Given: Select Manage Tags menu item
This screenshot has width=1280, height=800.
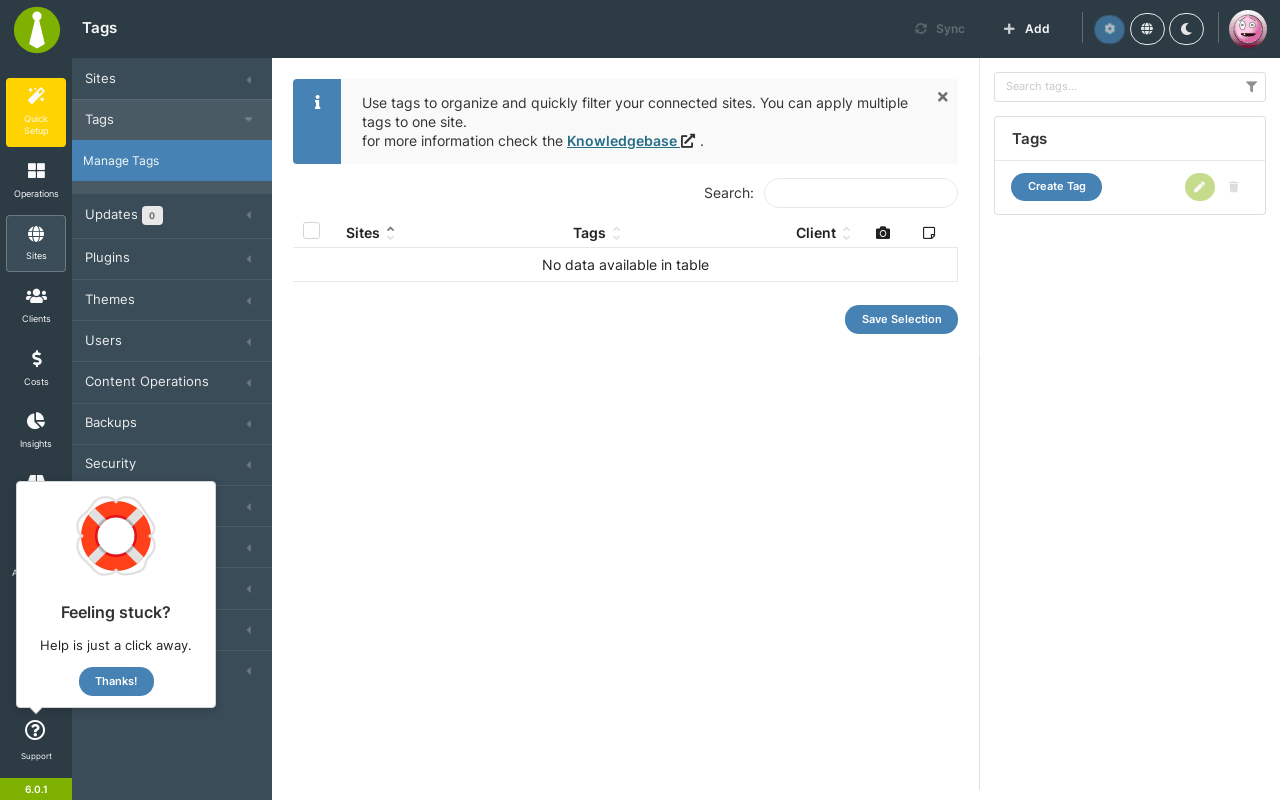Looking at the screenshot, I should (172, 161).
